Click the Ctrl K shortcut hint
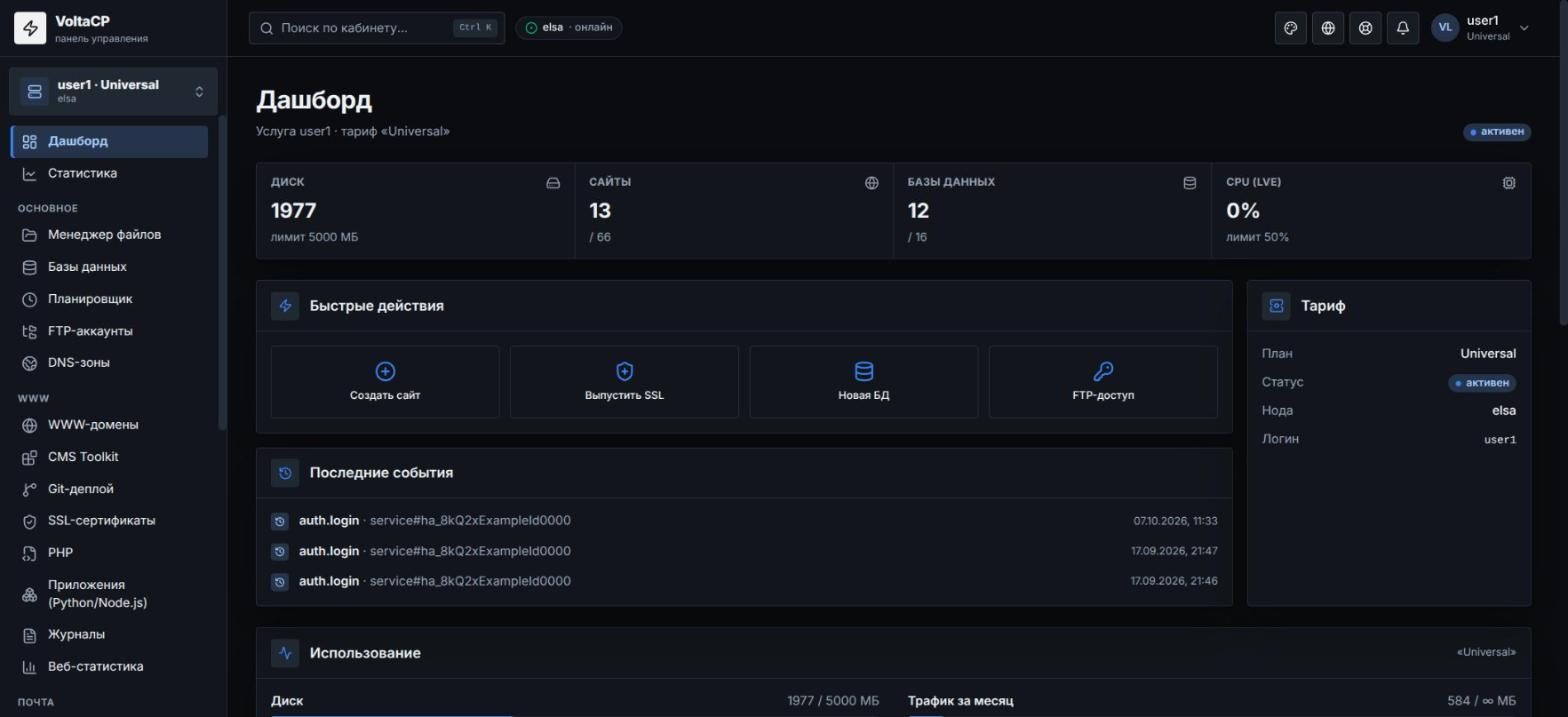This screenshot has width=1568, height=717. coord(475,28)
